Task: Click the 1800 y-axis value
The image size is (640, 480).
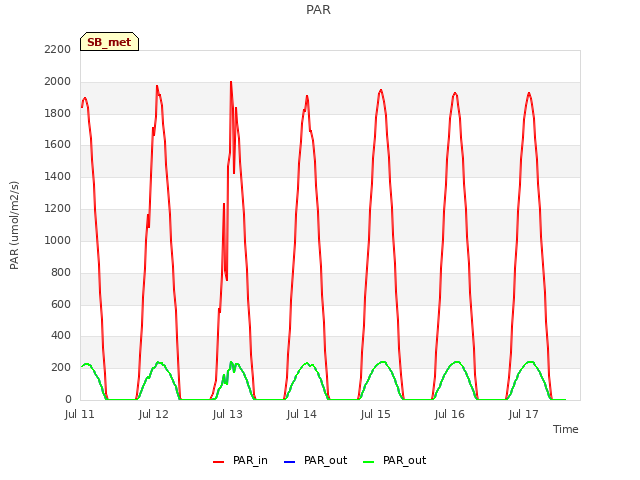Action: (x=58, y=113)
